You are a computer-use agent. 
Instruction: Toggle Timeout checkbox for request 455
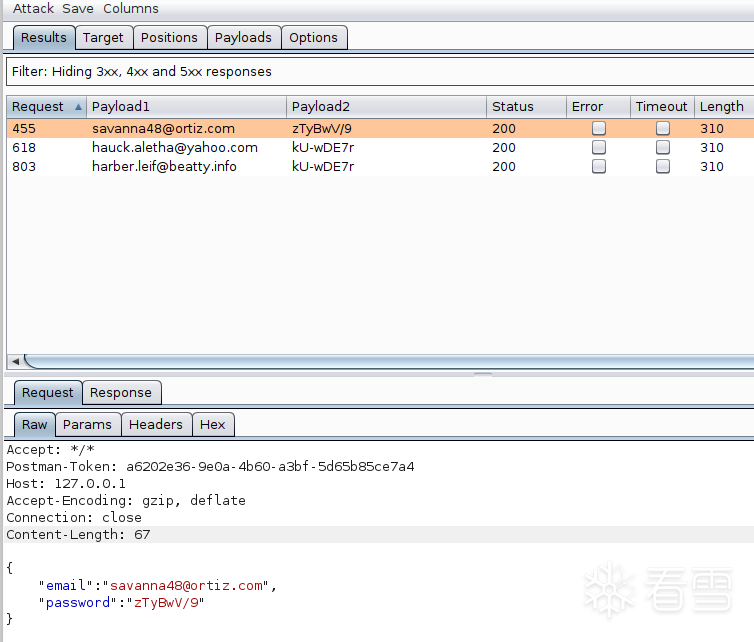(x=662, y=128)
